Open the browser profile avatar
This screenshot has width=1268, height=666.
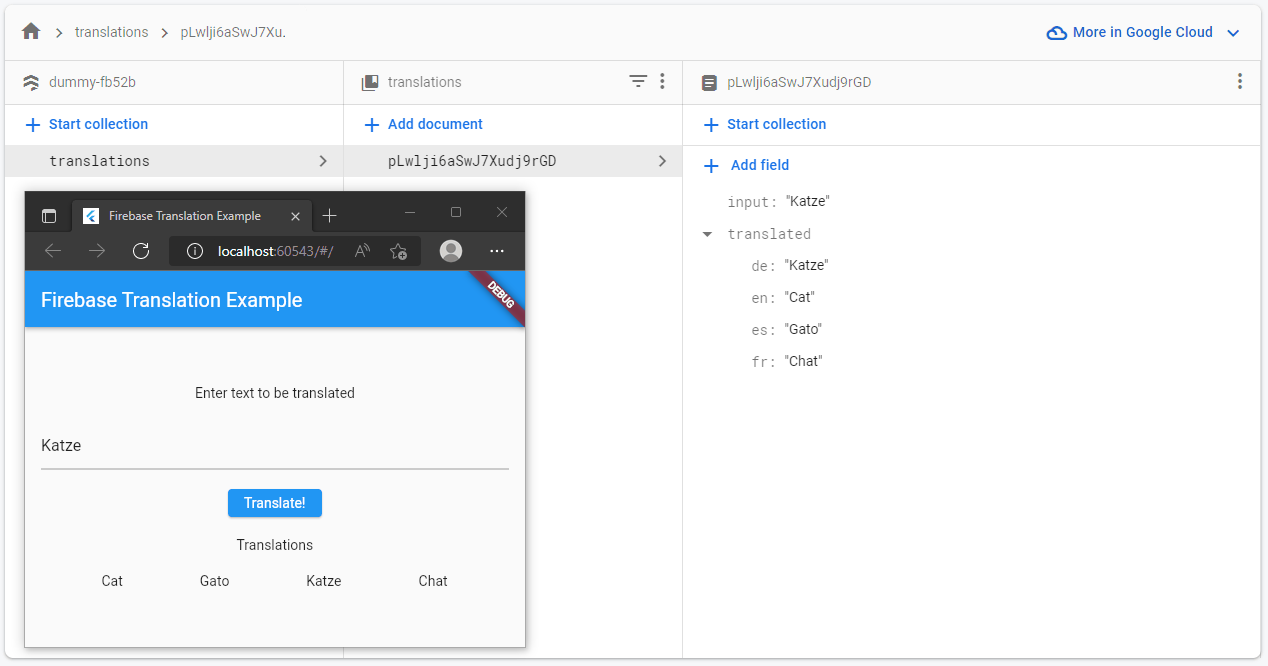[452, 251]
